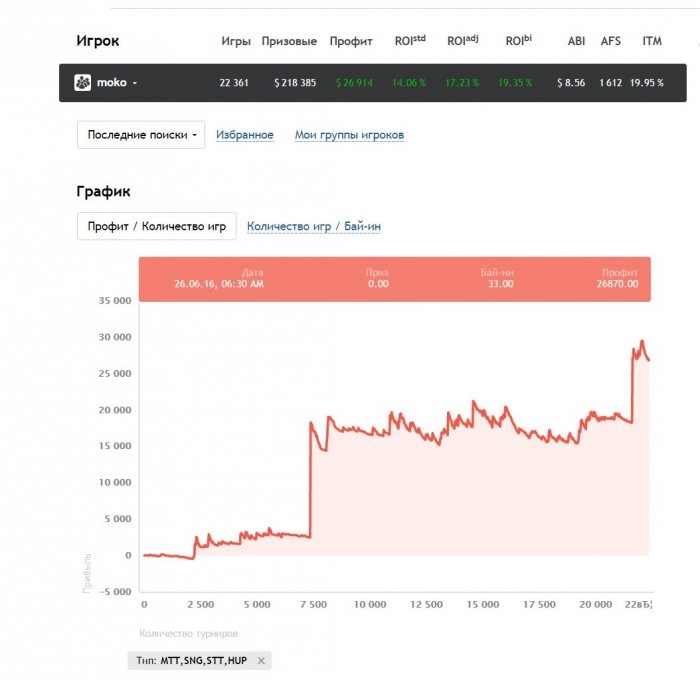The image size is (700, 680).
Task: Remove the MTT,SNG,STT,HUP type filter
Action: point(261,661)
